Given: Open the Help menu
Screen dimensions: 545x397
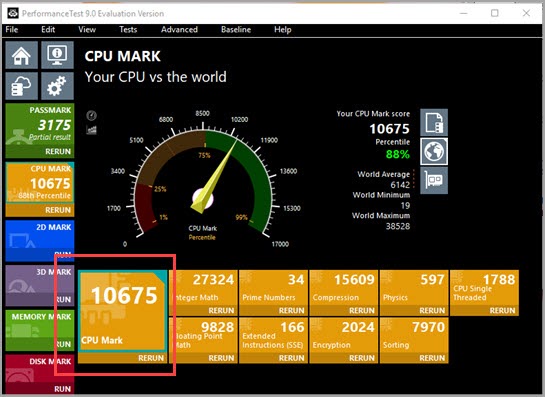Looking at the screenshot, I should click(x=283, y=30).
